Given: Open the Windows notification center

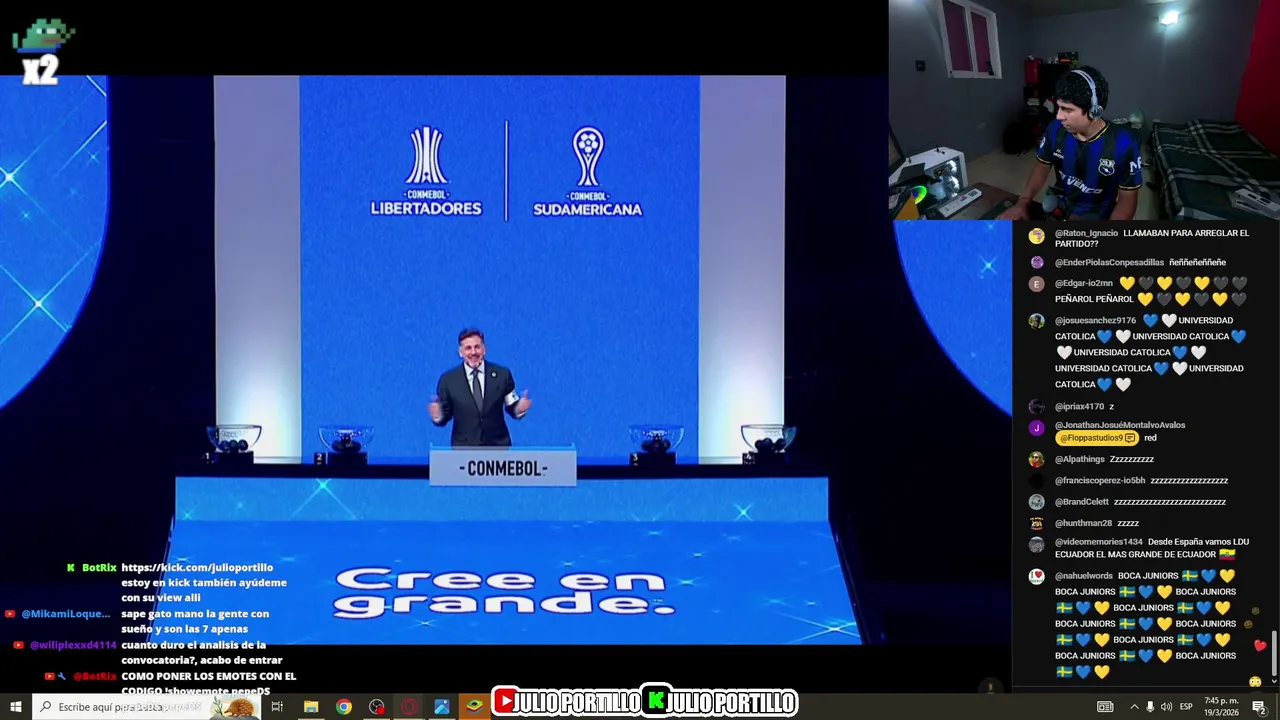Looking at the screenshot, I should [1259, 707].
